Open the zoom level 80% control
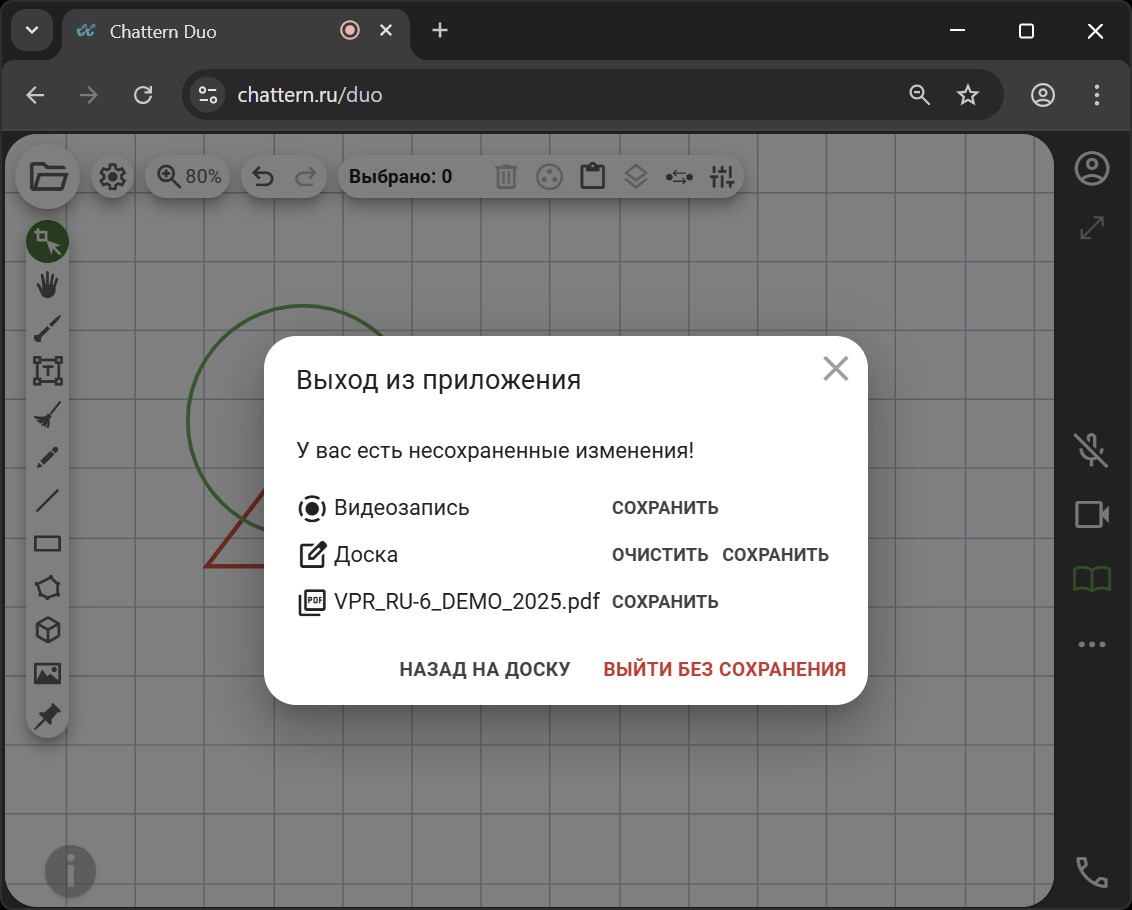Image resolution: width=1132 pixels, height=910 pixels. click(187, 175)
